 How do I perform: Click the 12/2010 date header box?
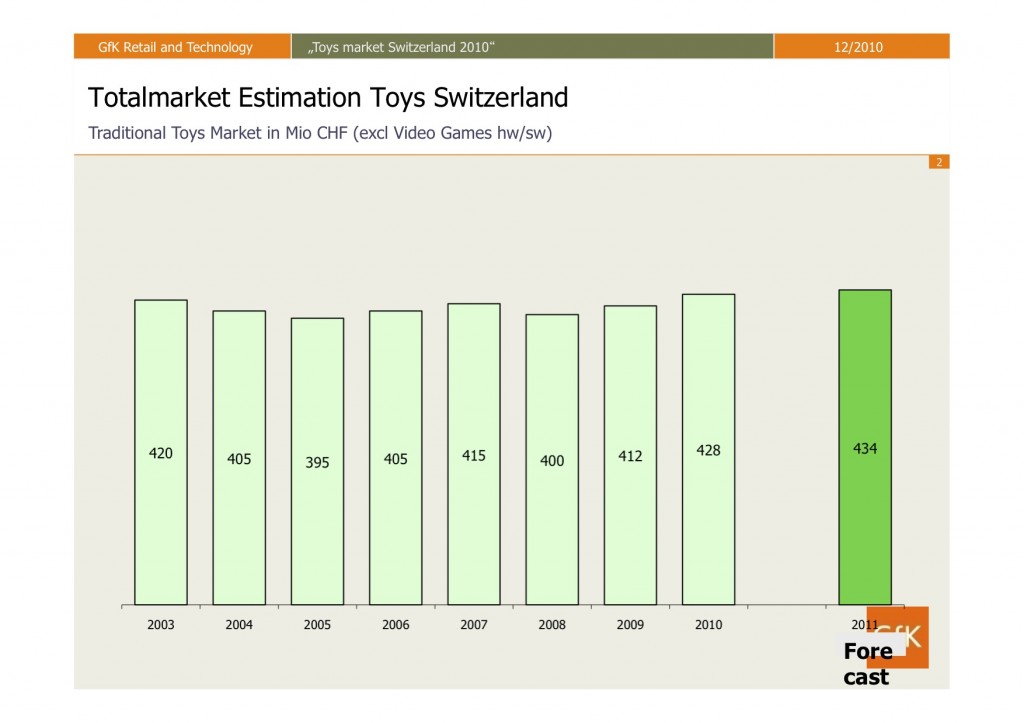coord(862,46)
